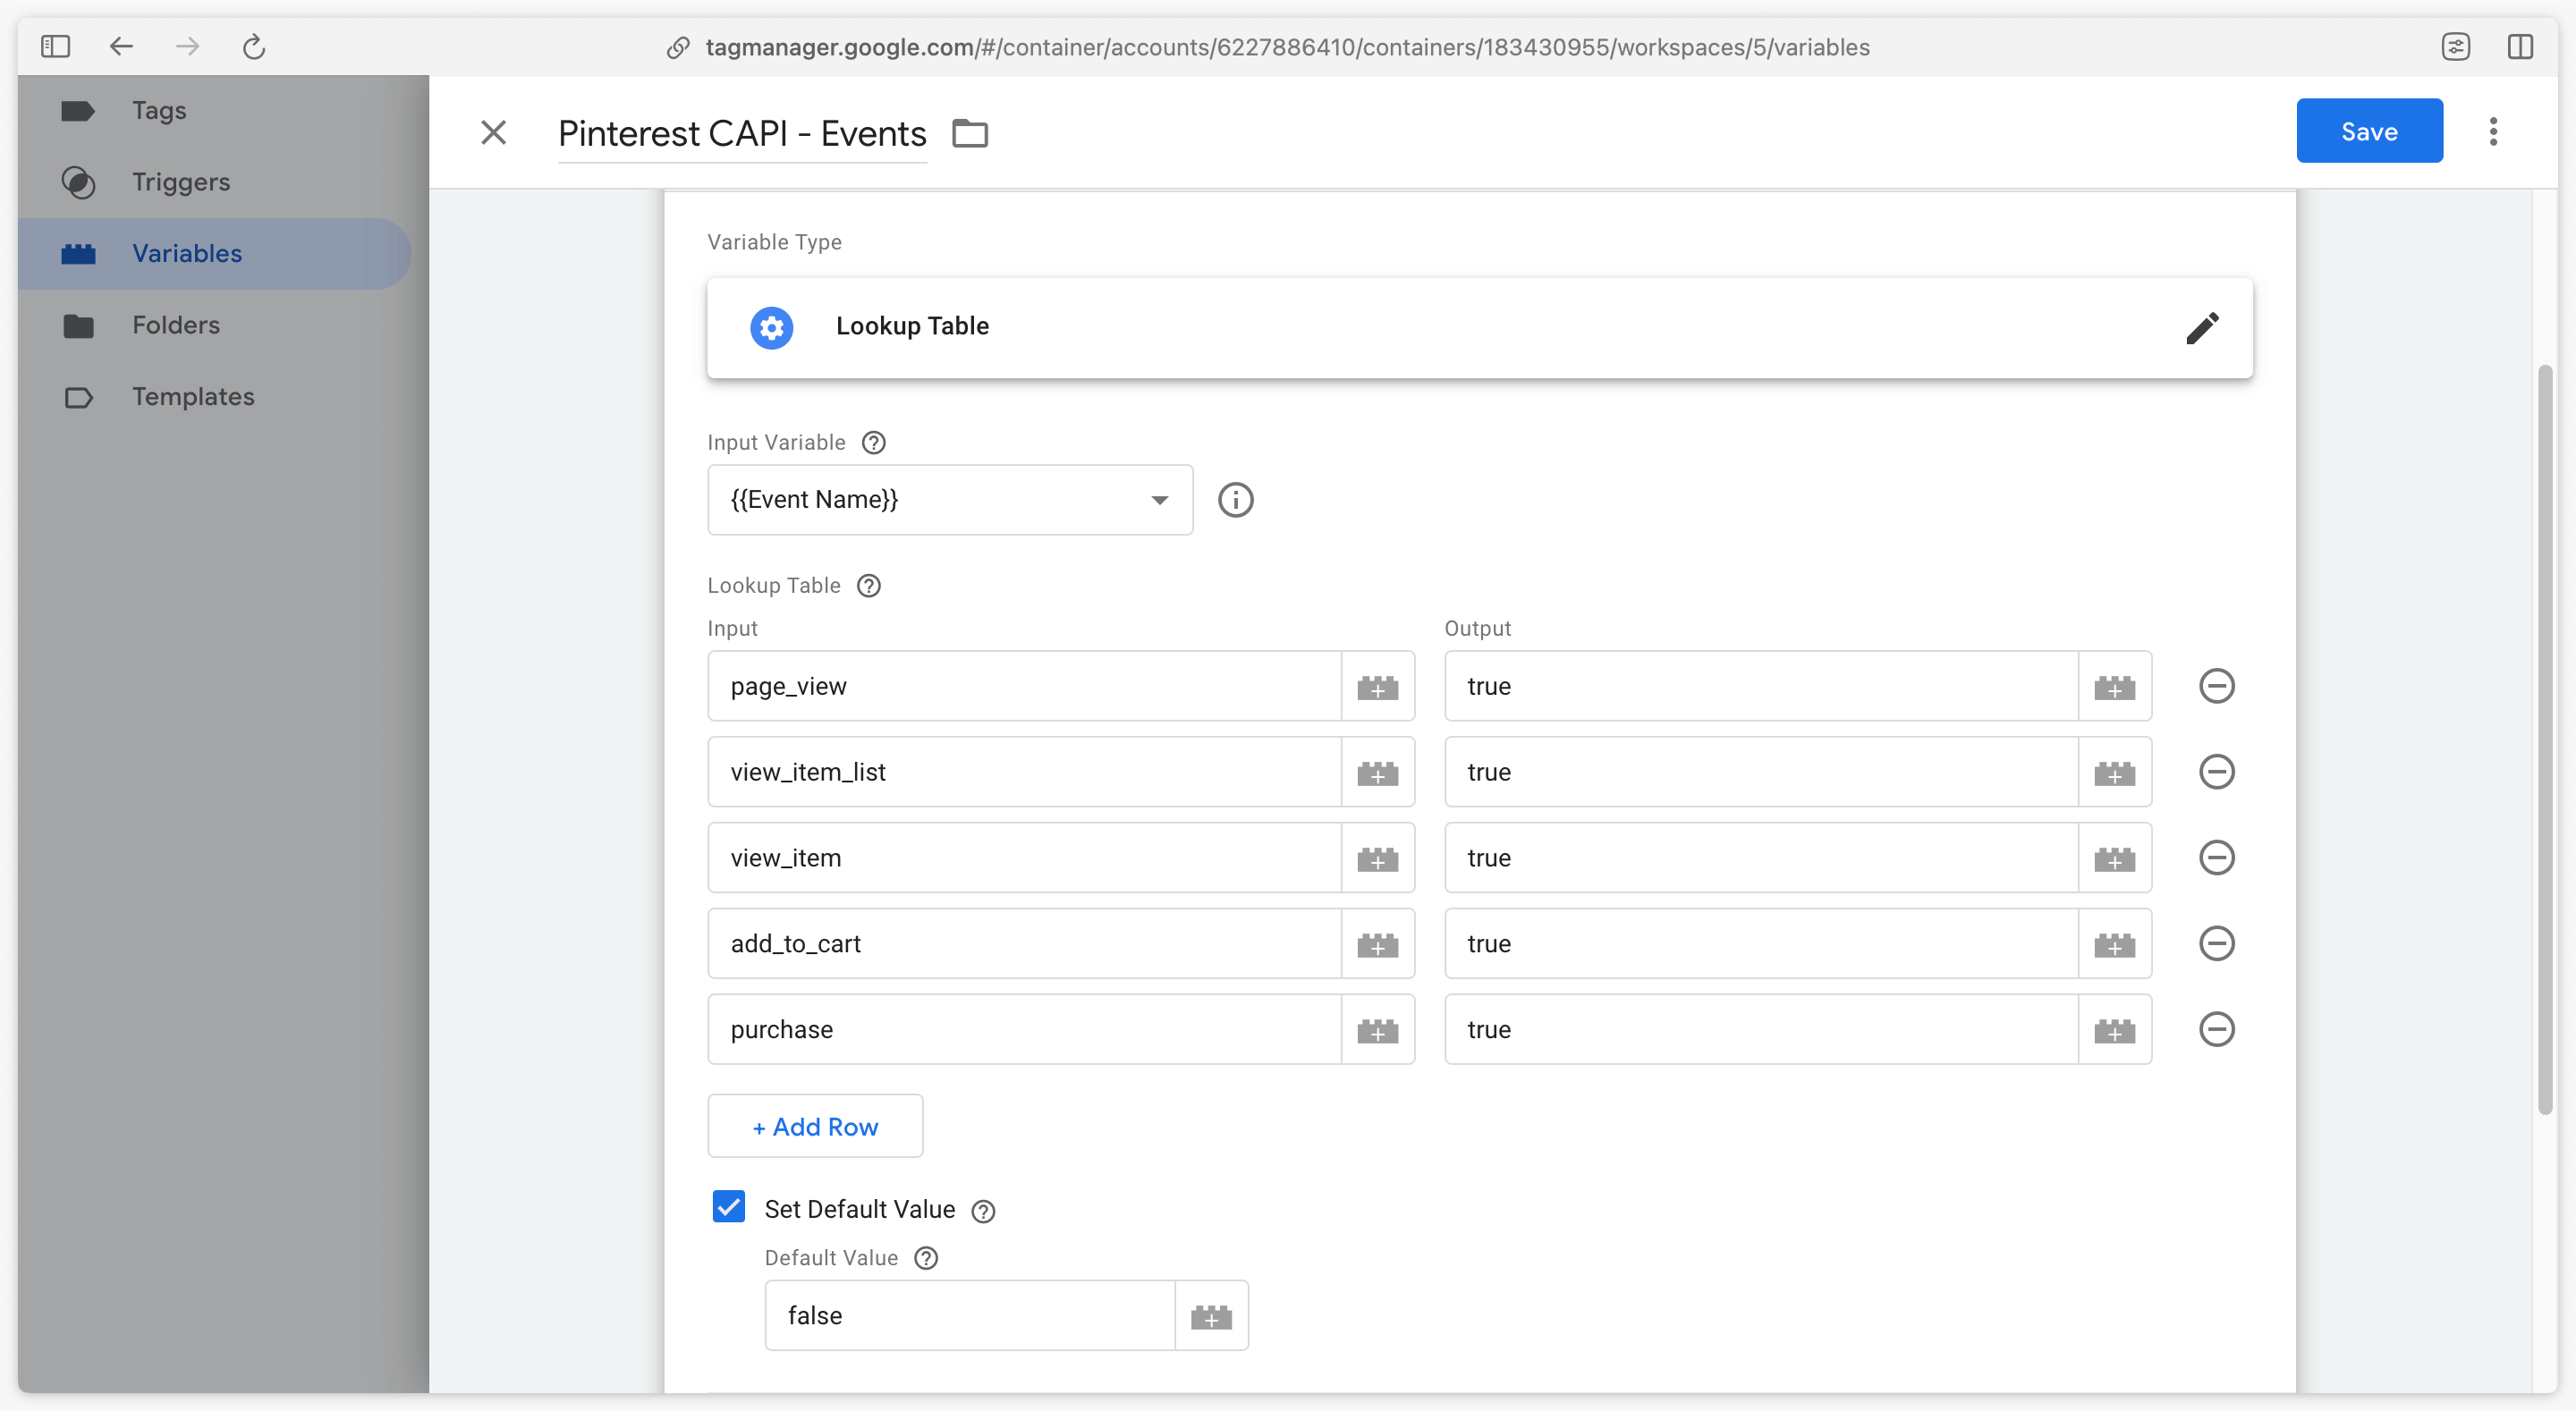Viewport: 2576px width, 1411px height.
Task: Insert variable into add_to_cart input field
Action: [1378, 944]
